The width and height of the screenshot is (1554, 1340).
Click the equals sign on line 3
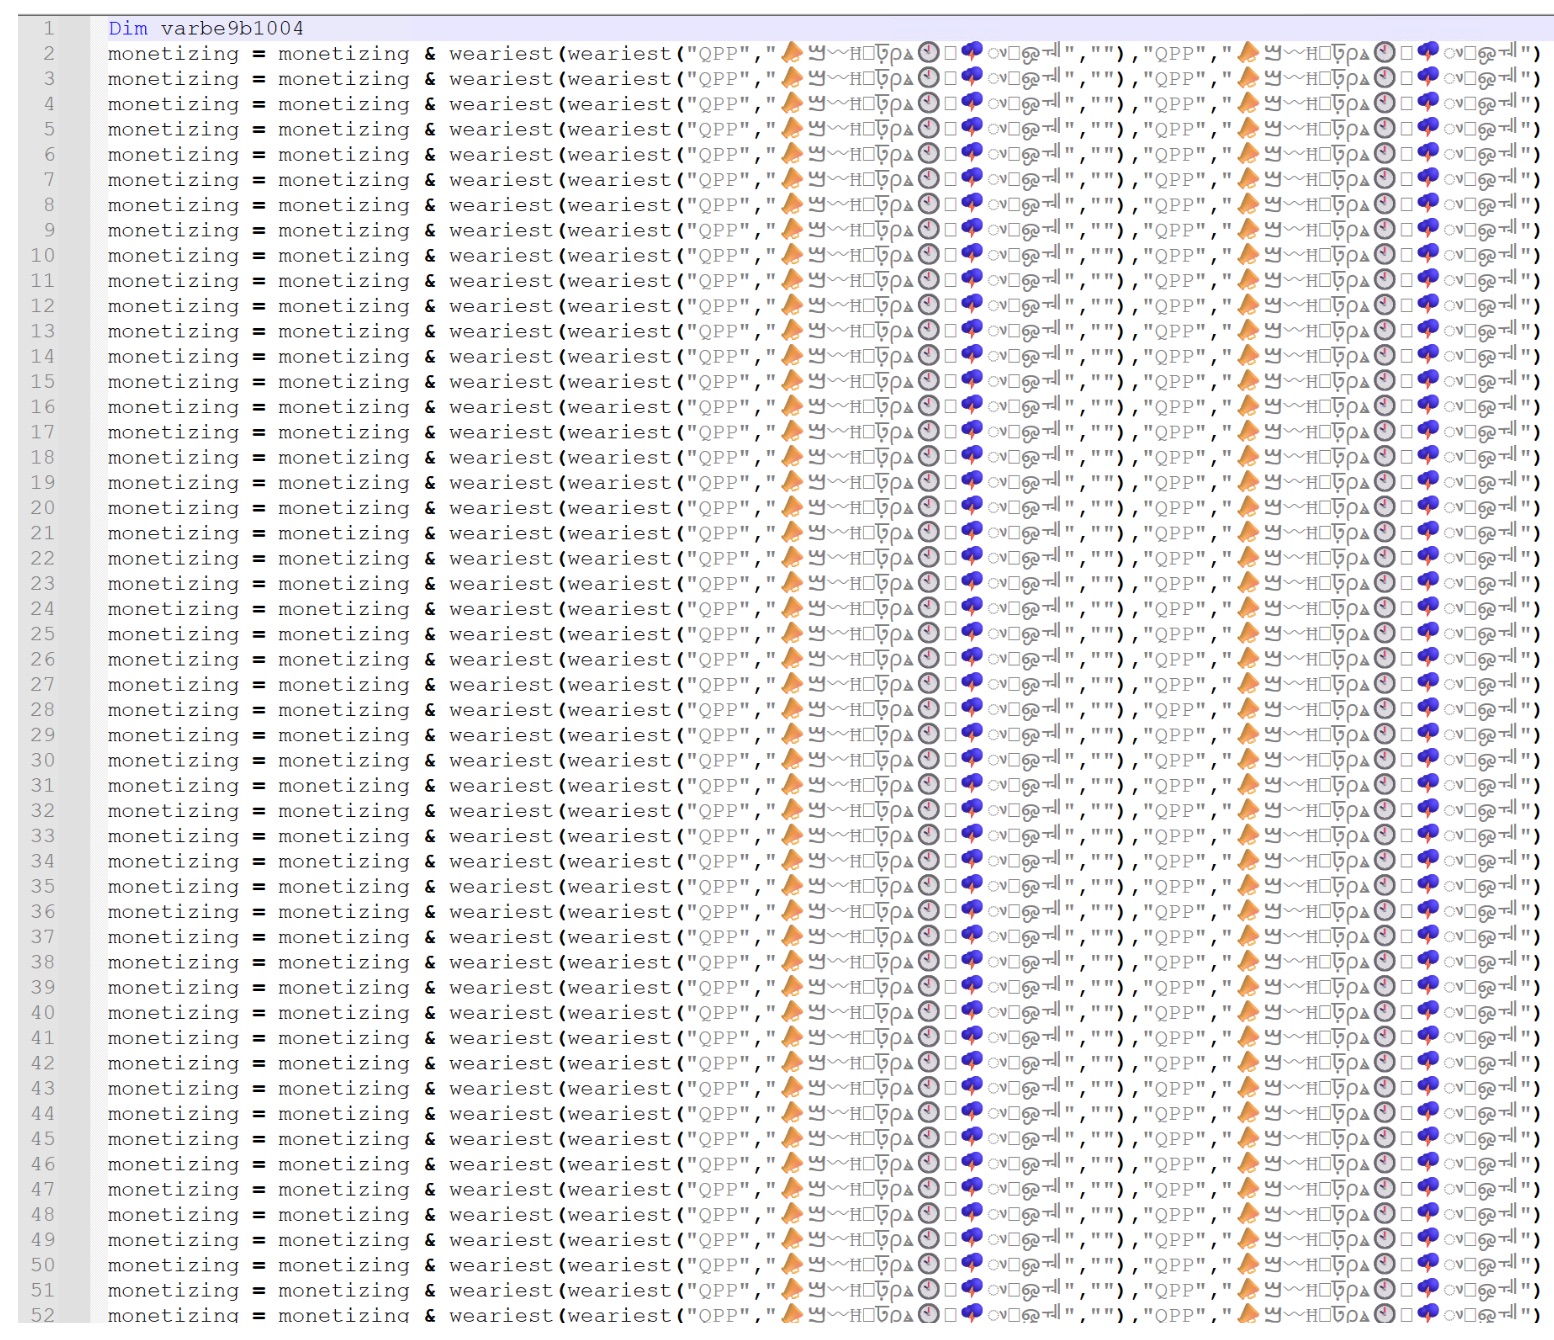pyautogui.click(x=259, y=79)
